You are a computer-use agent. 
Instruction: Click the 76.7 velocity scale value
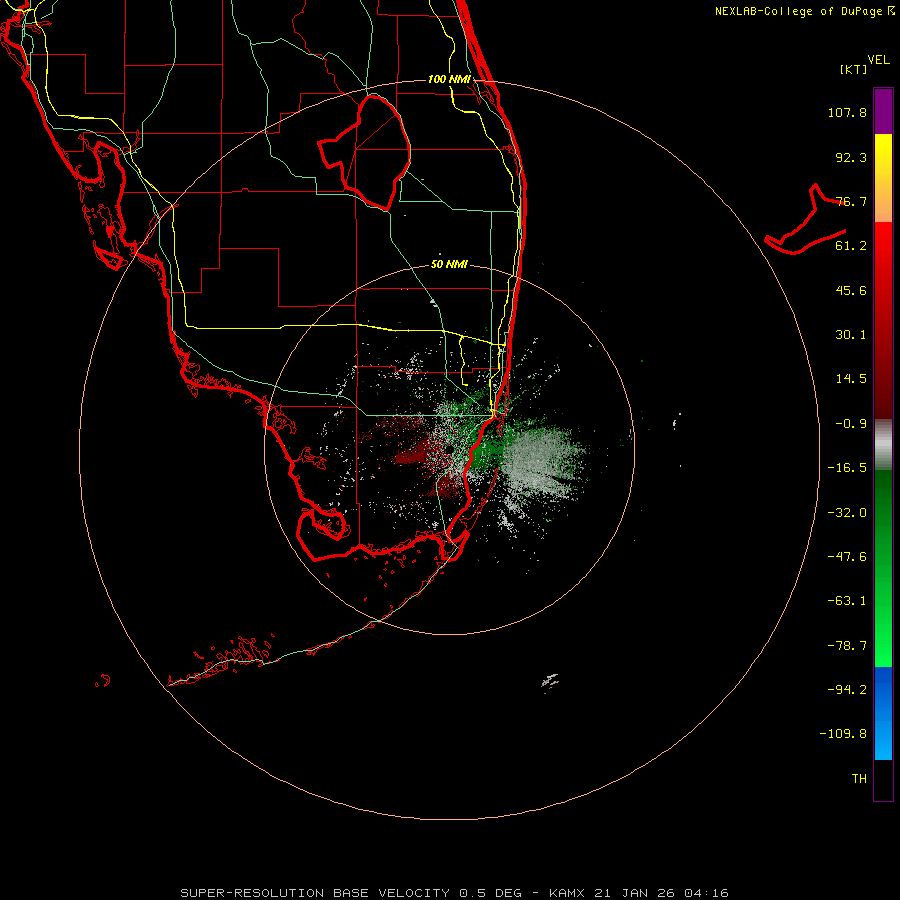pos(851,201)
